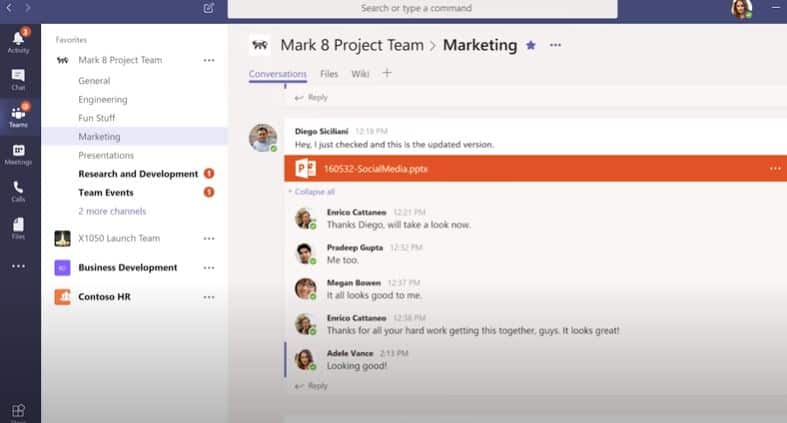
Task: Click the Search or type a command box
Action: [x=422, y=9]
